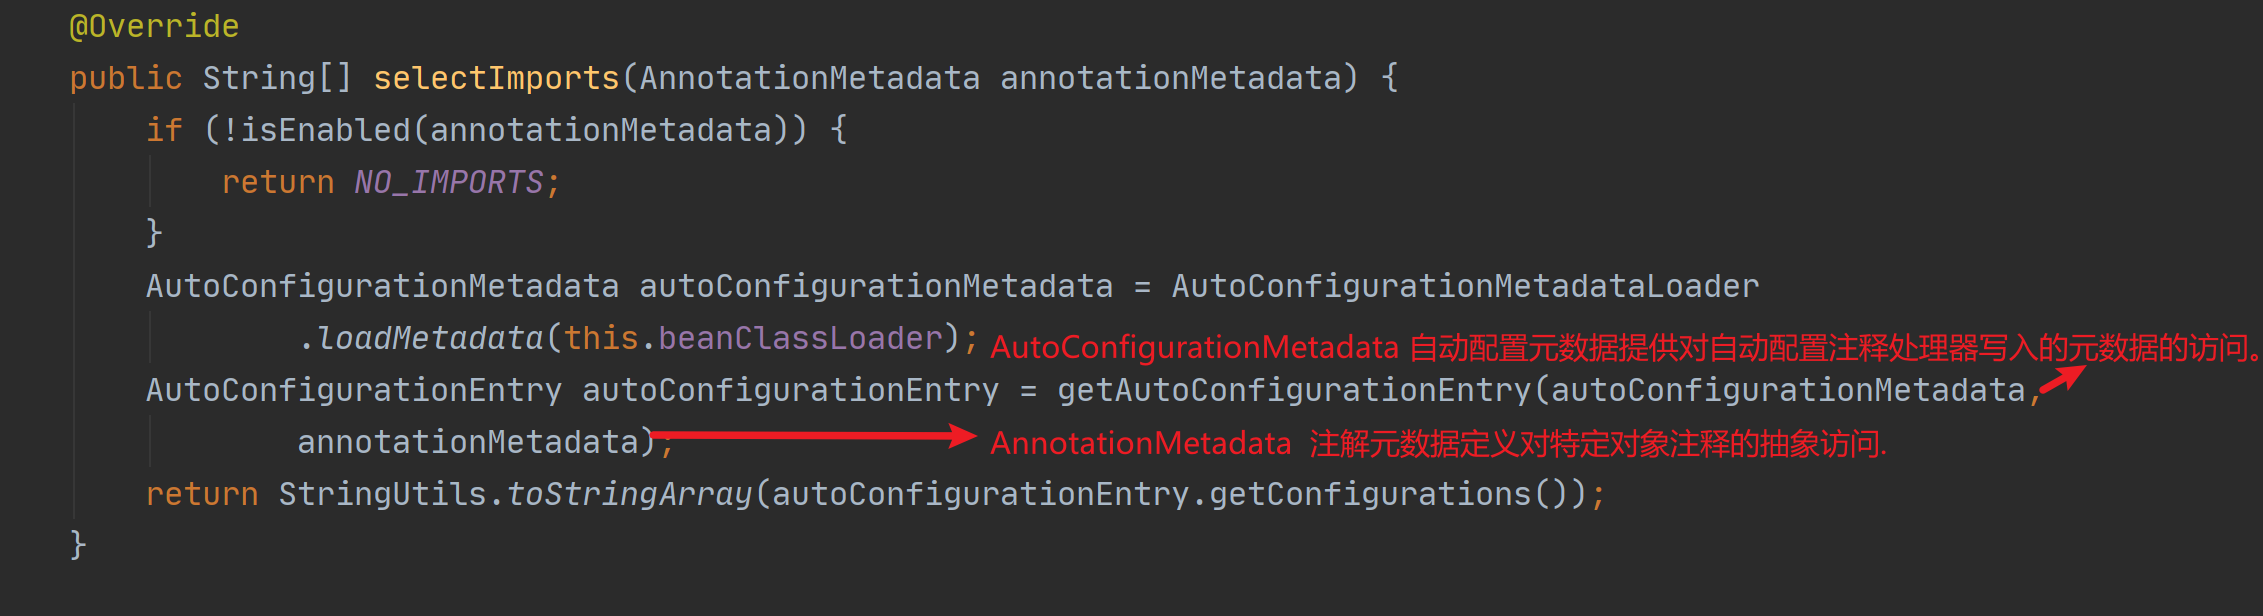Click the toStringArray method call
The image size is (2263, 616).
click(x=629, y=494)
